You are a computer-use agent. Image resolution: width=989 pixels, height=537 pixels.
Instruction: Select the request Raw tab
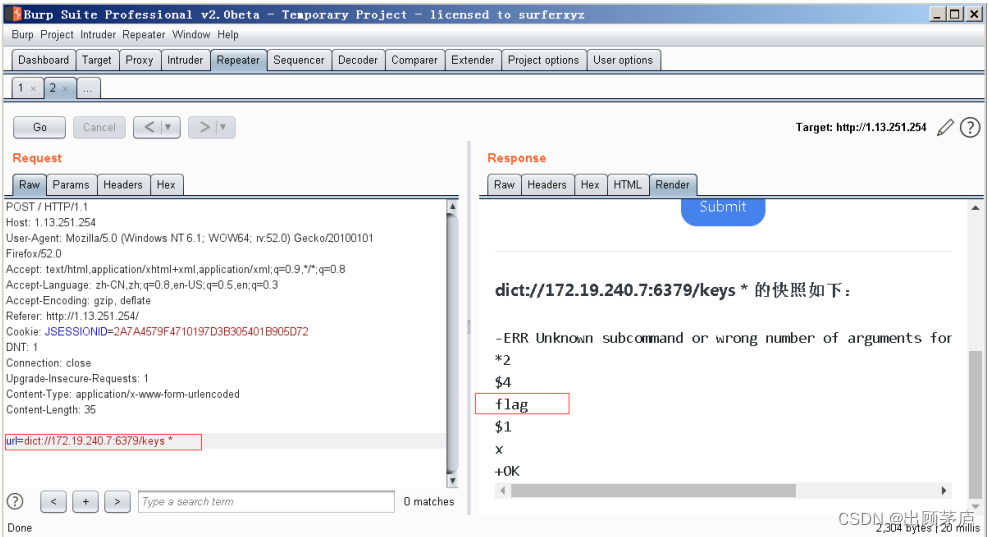(29, 185)
